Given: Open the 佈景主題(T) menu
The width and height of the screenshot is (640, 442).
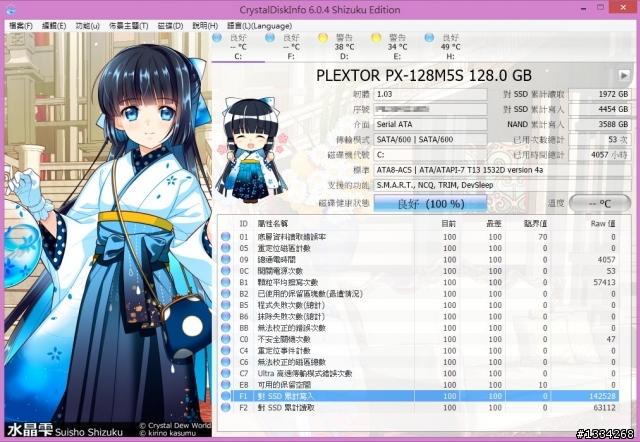Looking at the screenshot, I should [x=129, y=26].
